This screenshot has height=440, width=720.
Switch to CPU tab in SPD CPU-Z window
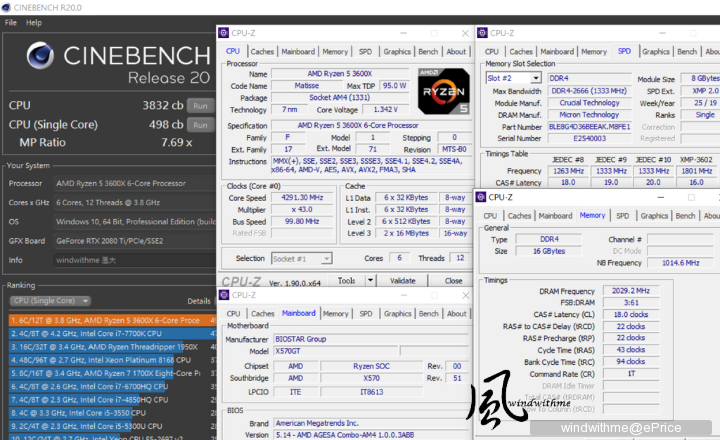(491, 51)
